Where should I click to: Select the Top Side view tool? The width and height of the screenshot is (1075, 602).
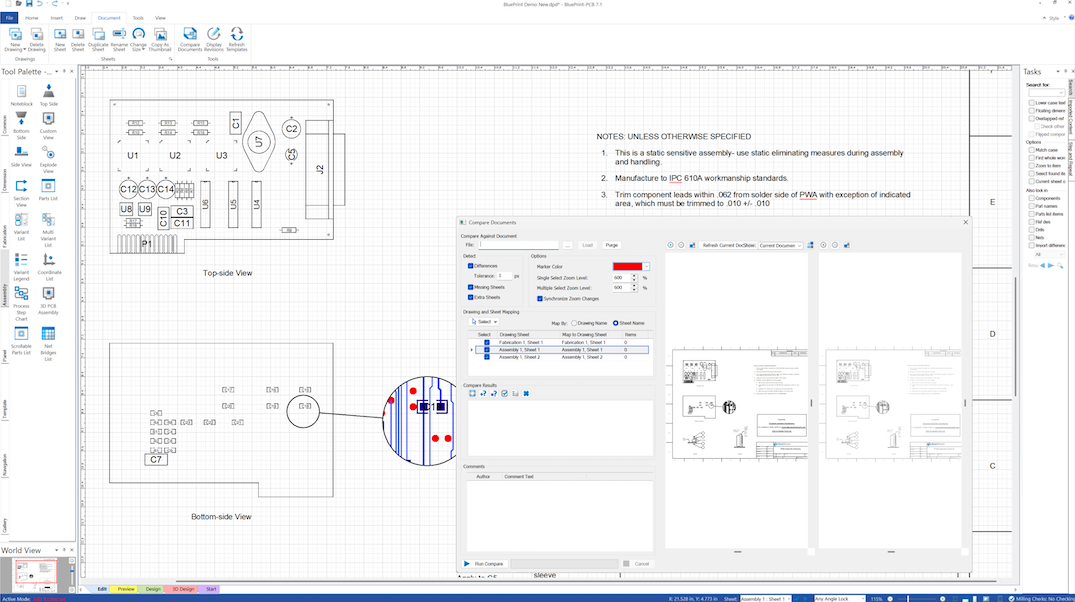(49, 95)
